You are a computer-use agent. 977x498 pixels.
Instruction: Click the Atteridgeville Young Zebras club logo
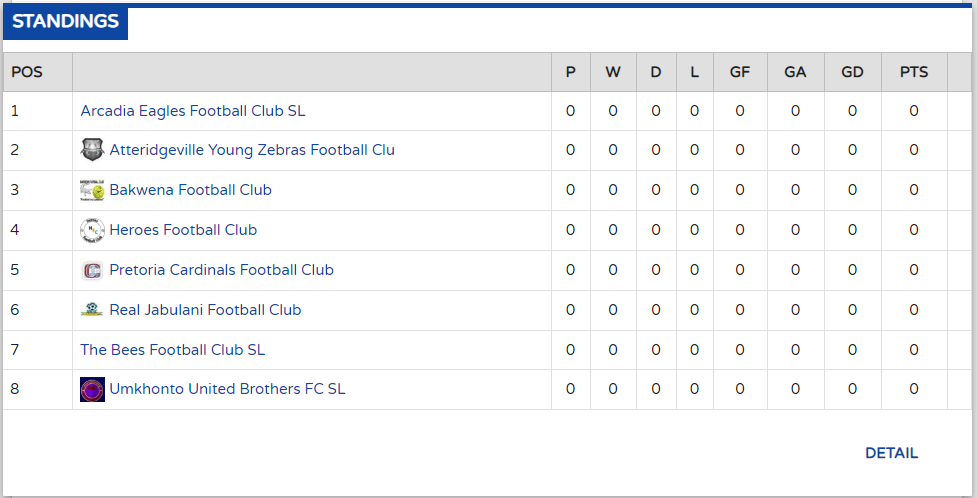[x=92, y=150]
